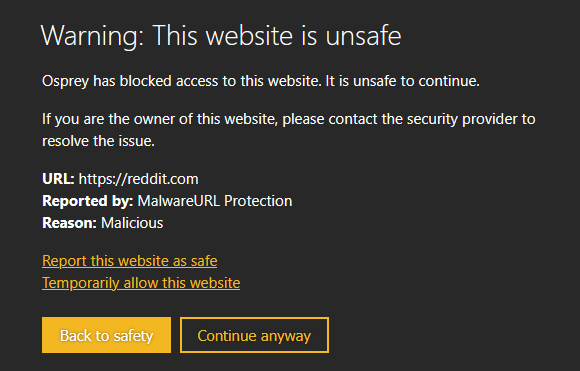Click the https://reddit.com URL text
The width and height of the screenshot is (580, 371).
(138, 179)
